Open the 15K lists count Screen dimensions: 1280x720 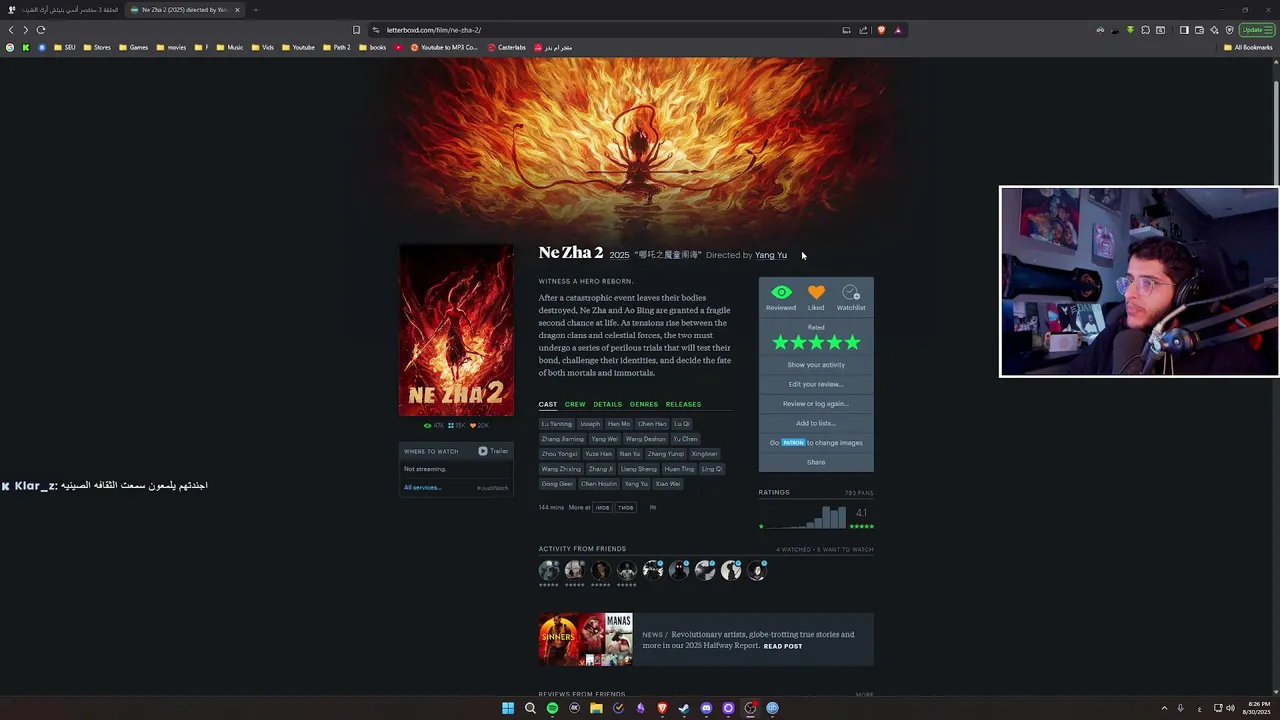[x=457, y=426]
